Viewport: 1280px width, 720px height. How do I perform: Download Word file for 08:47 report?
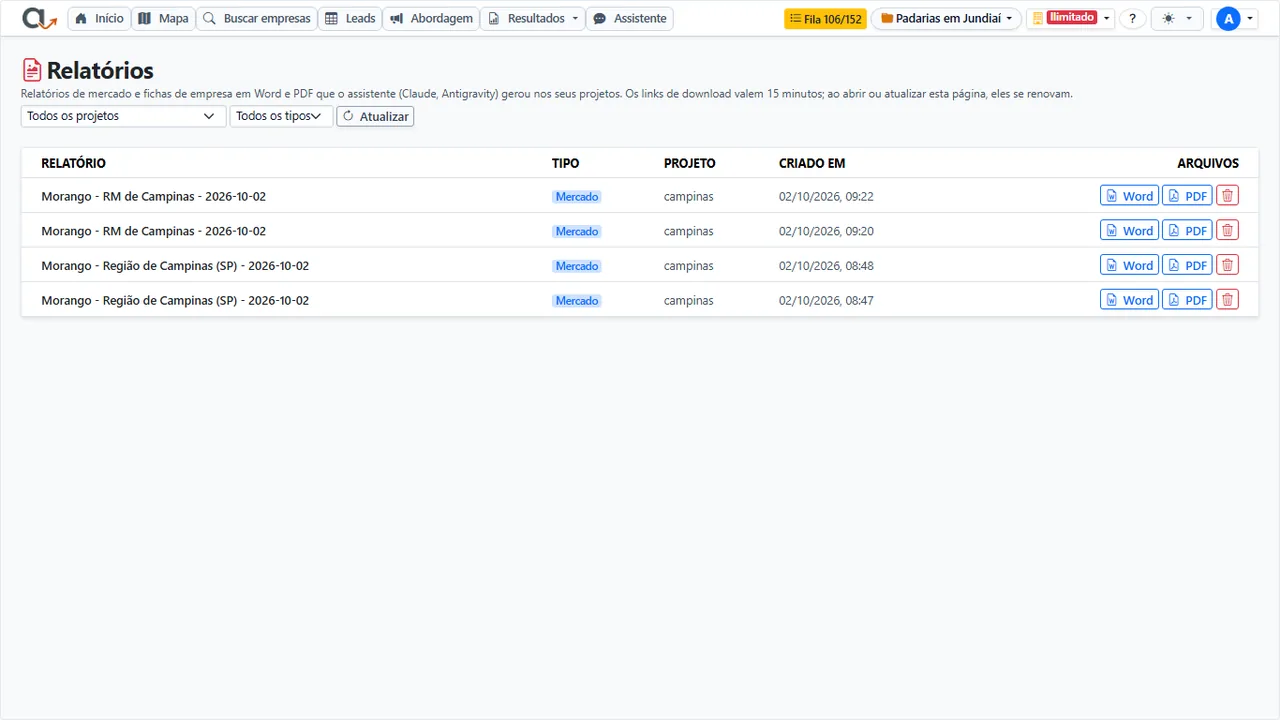[1129, 299]
